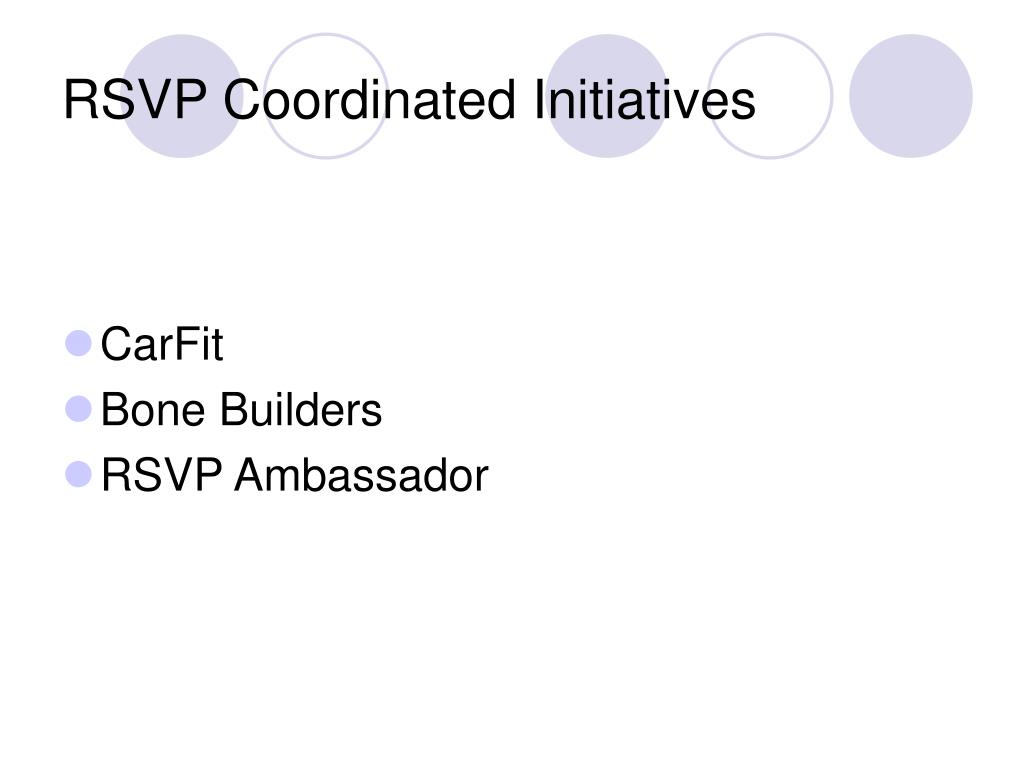
Task: Select the CarFit bullet text
Action: coord(162,344)
